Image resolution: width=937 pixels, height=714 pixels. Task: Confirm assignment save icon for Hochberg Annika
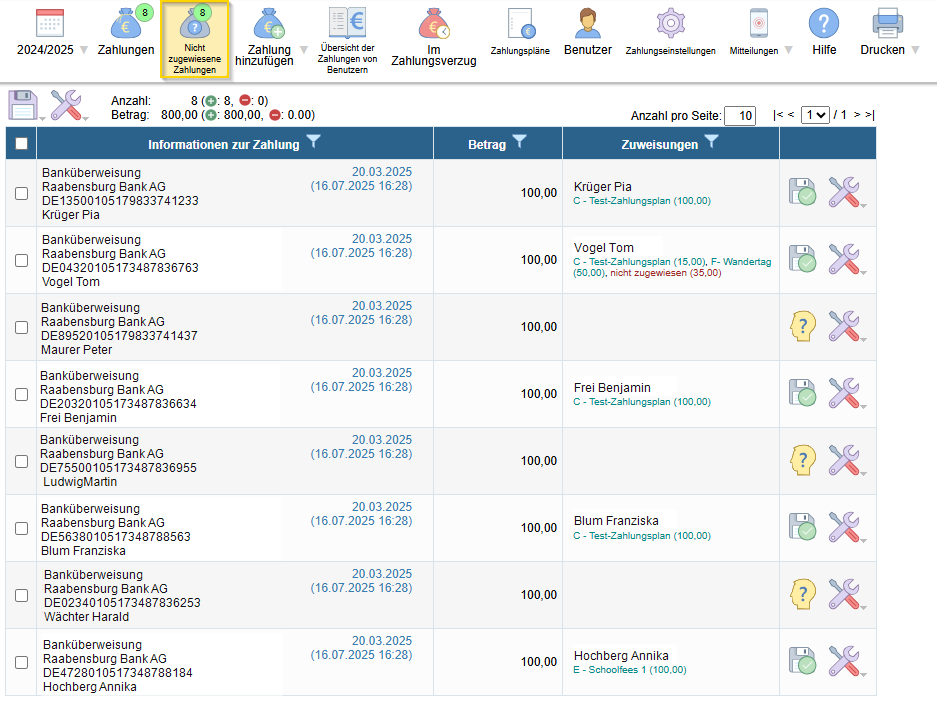coord(803,661)
